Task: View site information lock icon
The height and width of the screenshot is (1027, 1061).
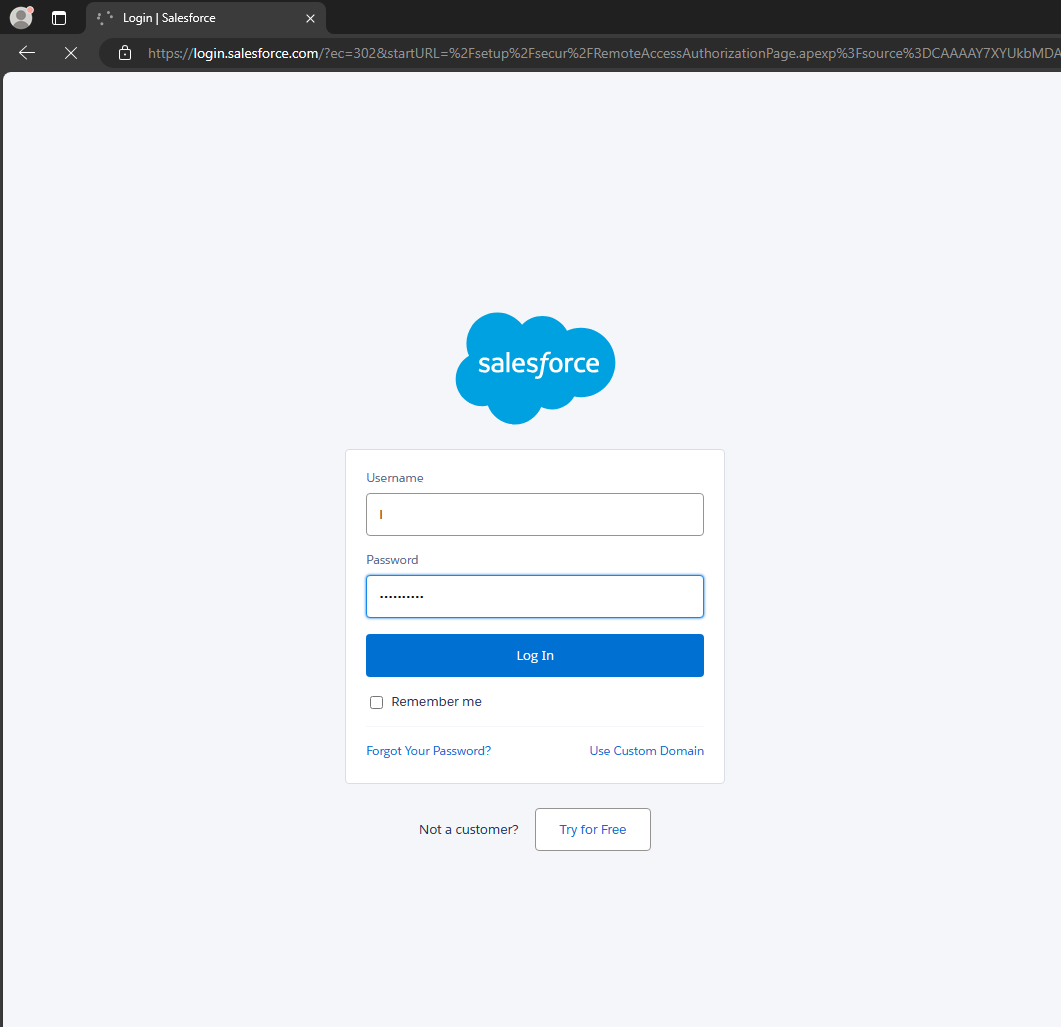Action: (x=125, y=53)
